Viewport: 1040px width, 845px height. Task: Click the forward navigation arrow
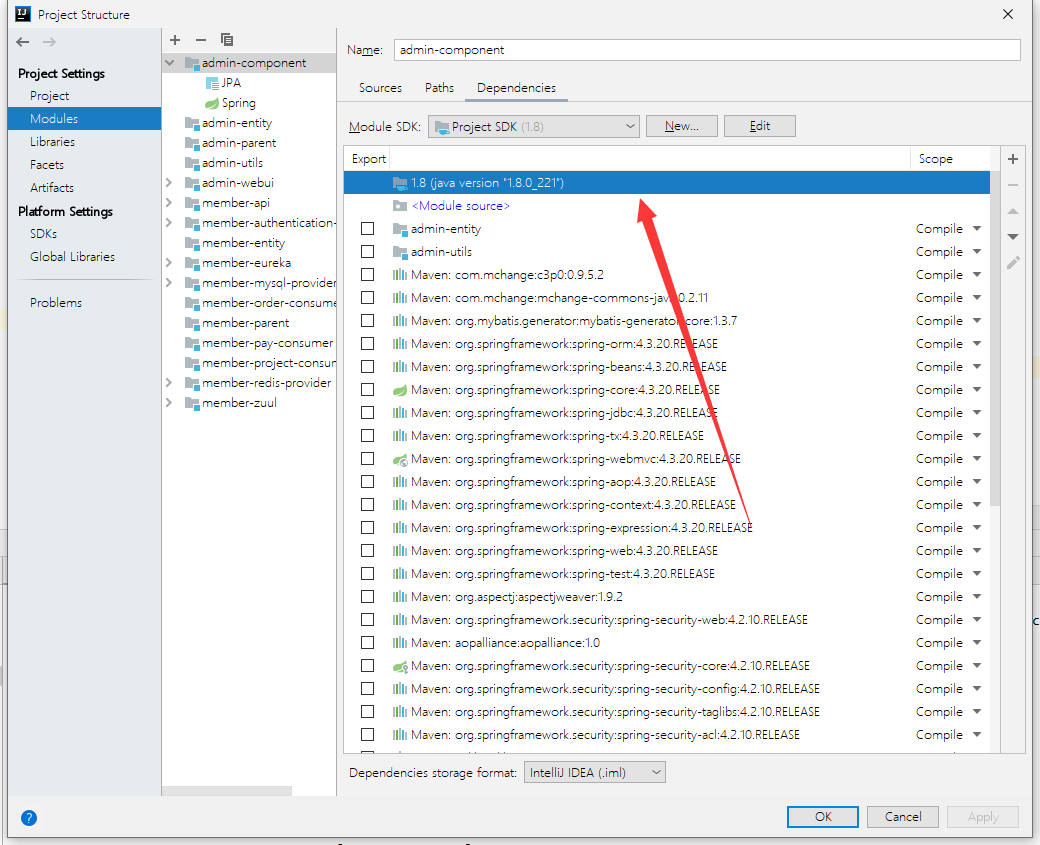(x=49, y=42)
